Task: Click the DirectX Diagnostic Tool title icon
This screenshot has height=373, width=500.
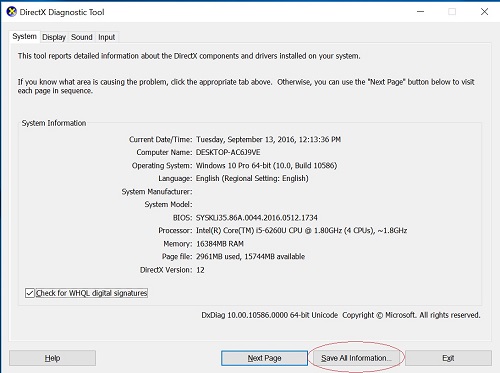Action: point(12,12)
